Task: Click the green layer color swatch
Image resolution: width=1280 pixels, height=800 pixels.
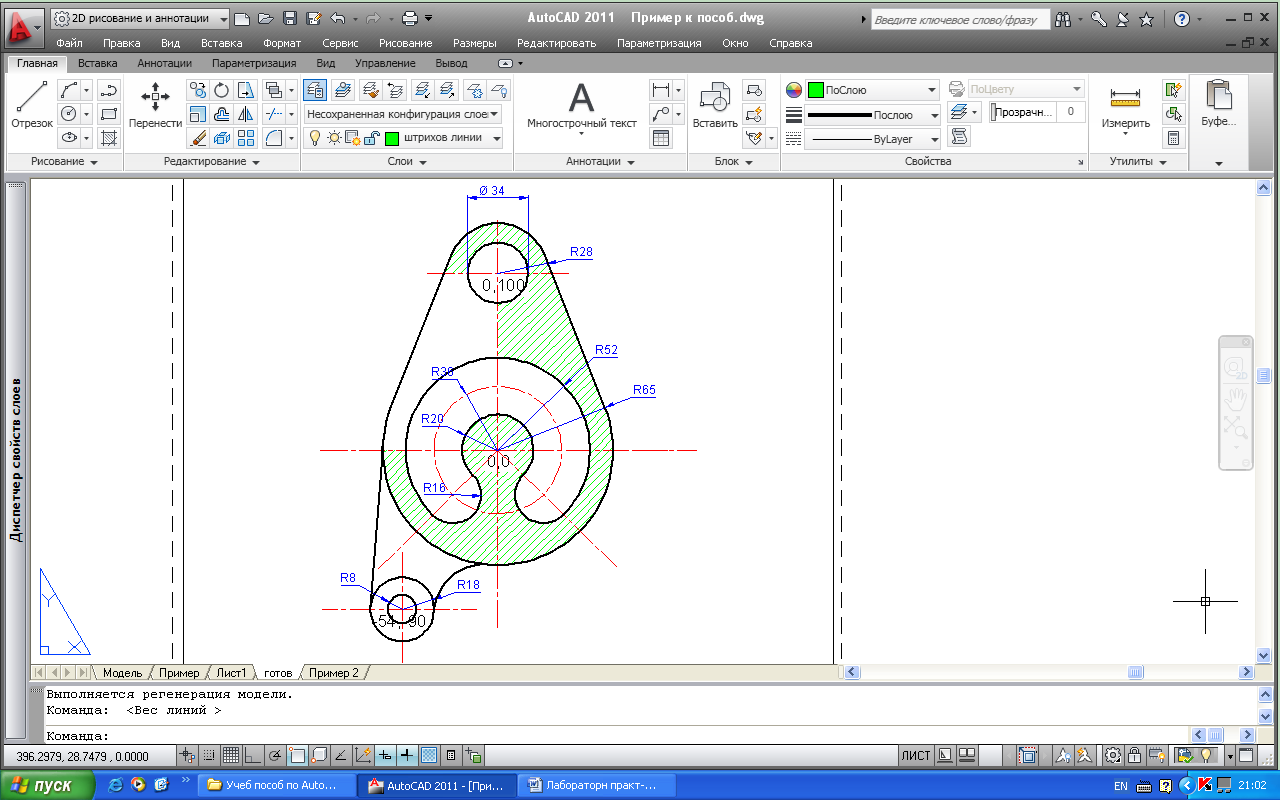Action: coord(392,139)
